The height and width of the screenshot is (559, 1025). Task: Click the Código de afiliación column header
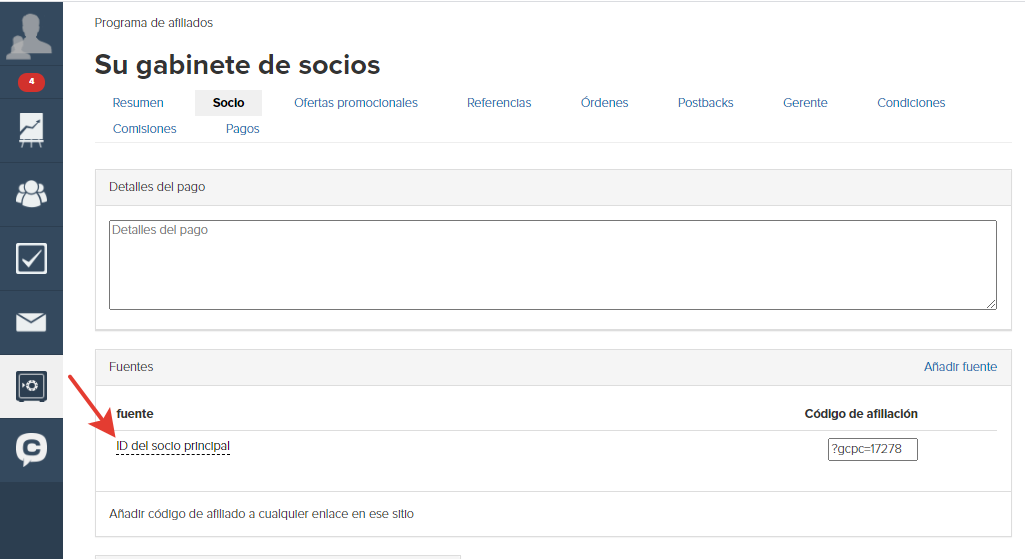[861, 414]
